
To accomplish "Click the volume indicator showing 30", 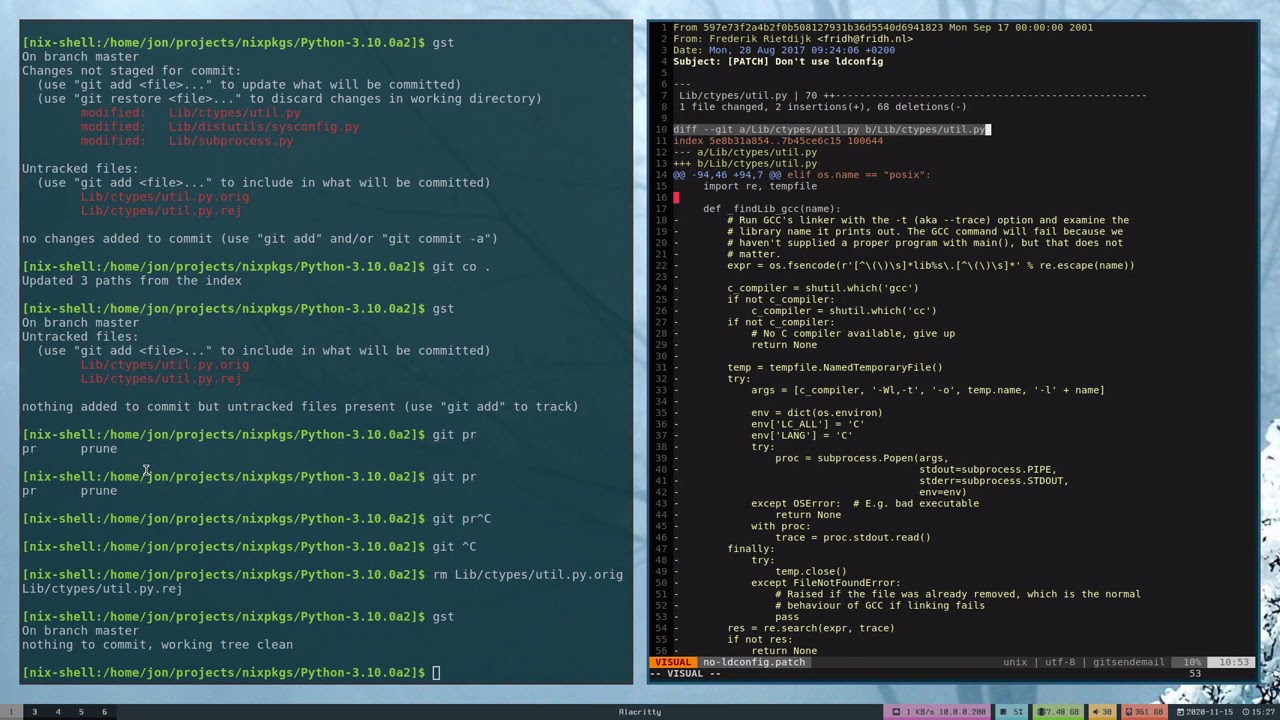I will tap(1103, 712).
